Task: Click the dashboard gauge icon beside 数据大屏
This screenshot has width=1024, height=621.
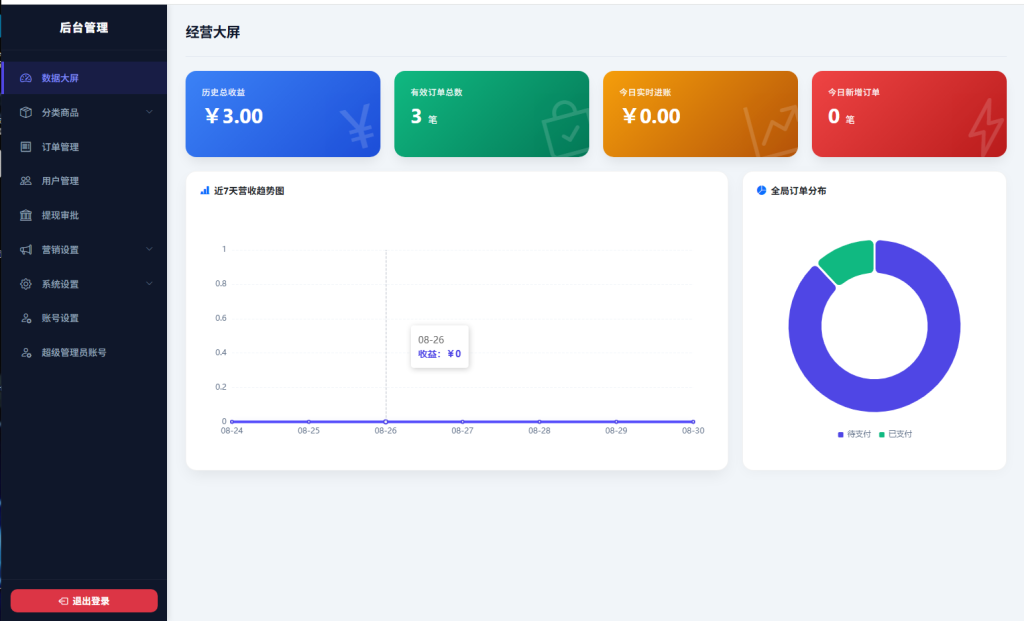Action: tap(25, 78)
